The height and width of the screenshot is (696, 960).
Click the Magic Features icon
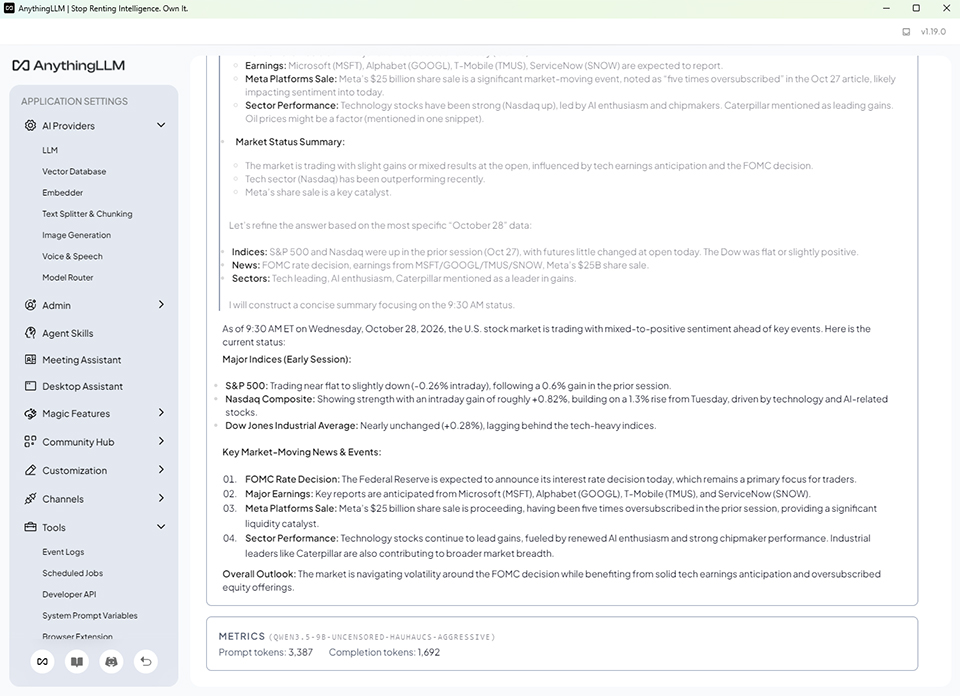(30, 413)
